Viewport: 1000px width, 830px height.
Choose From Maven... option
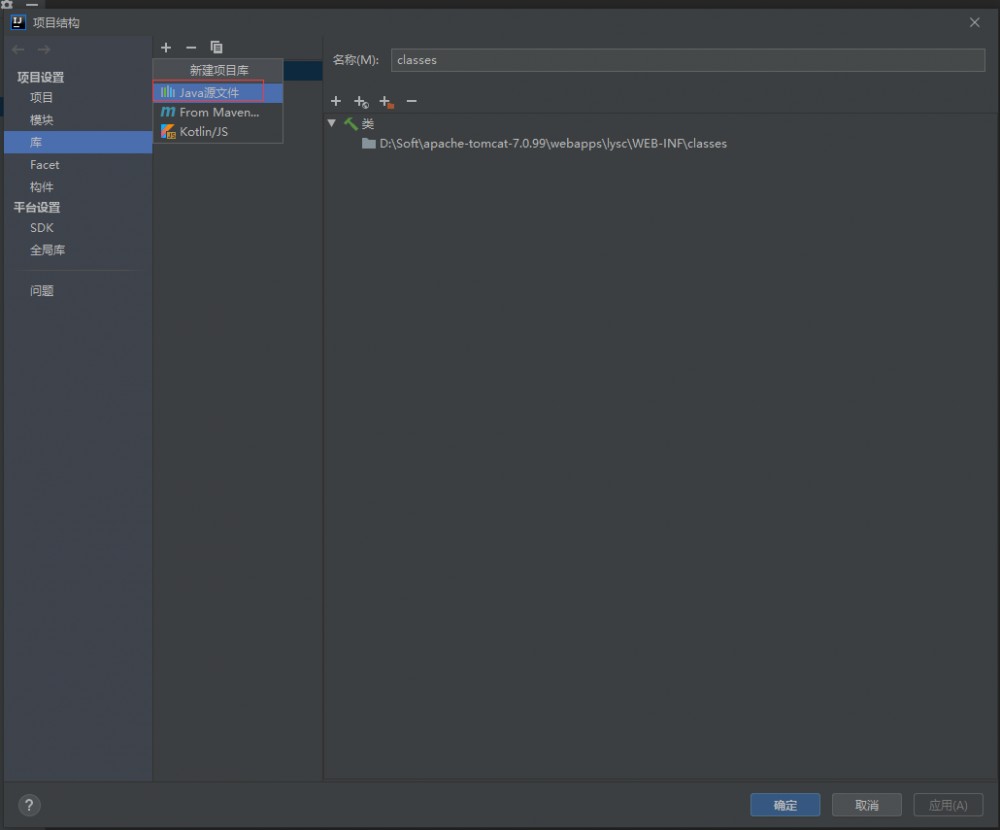click(x=217, y=112)
